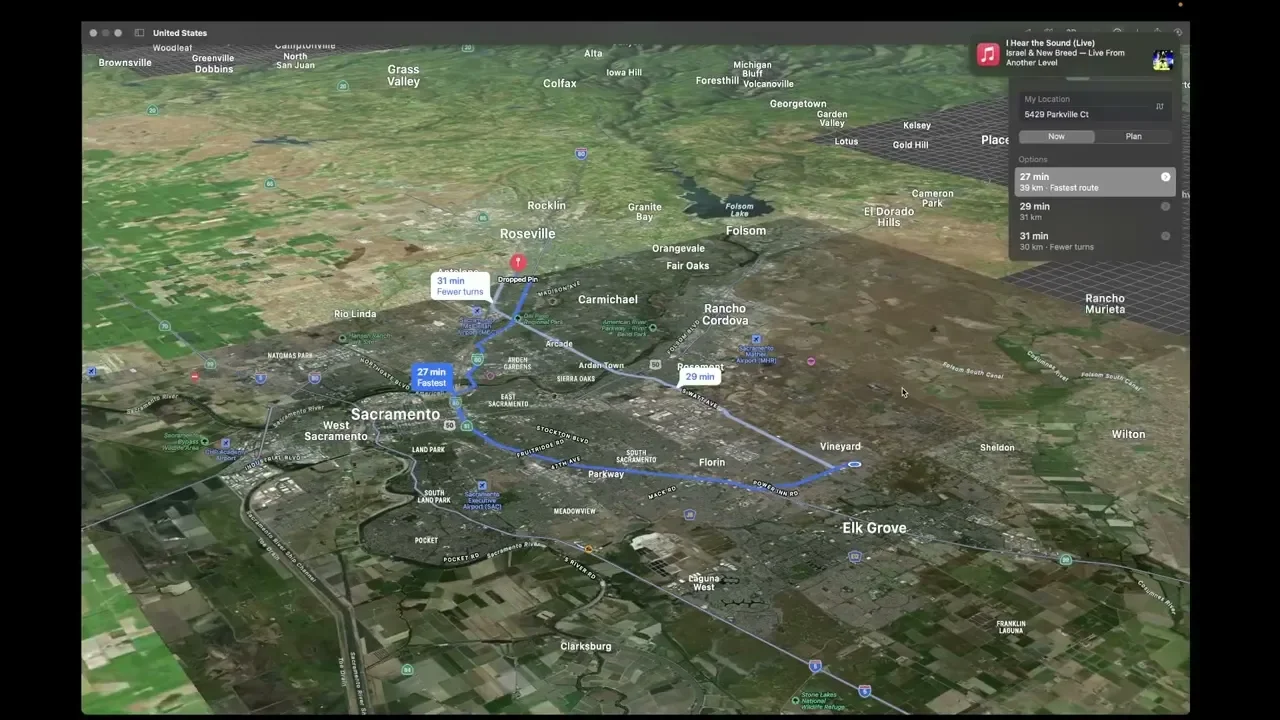Click the Rio Linda label
The width and height of the screenshot is (1280, 720).
pyautogui.click(x=355, y=314)
